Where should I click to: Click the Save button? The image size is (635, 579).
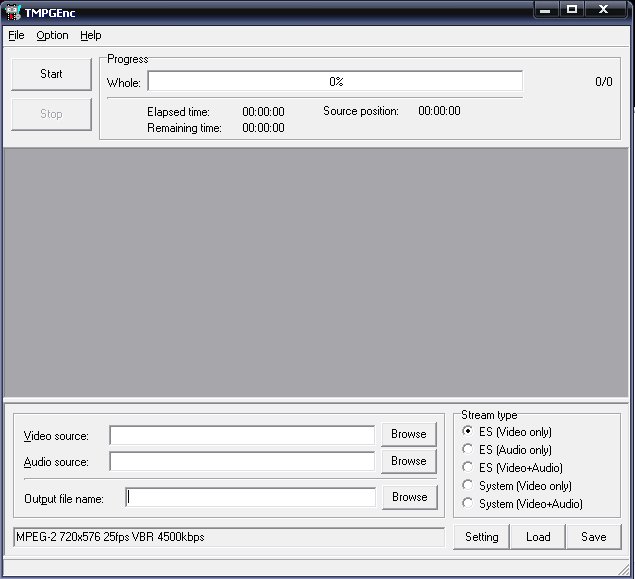coord(594,537)
